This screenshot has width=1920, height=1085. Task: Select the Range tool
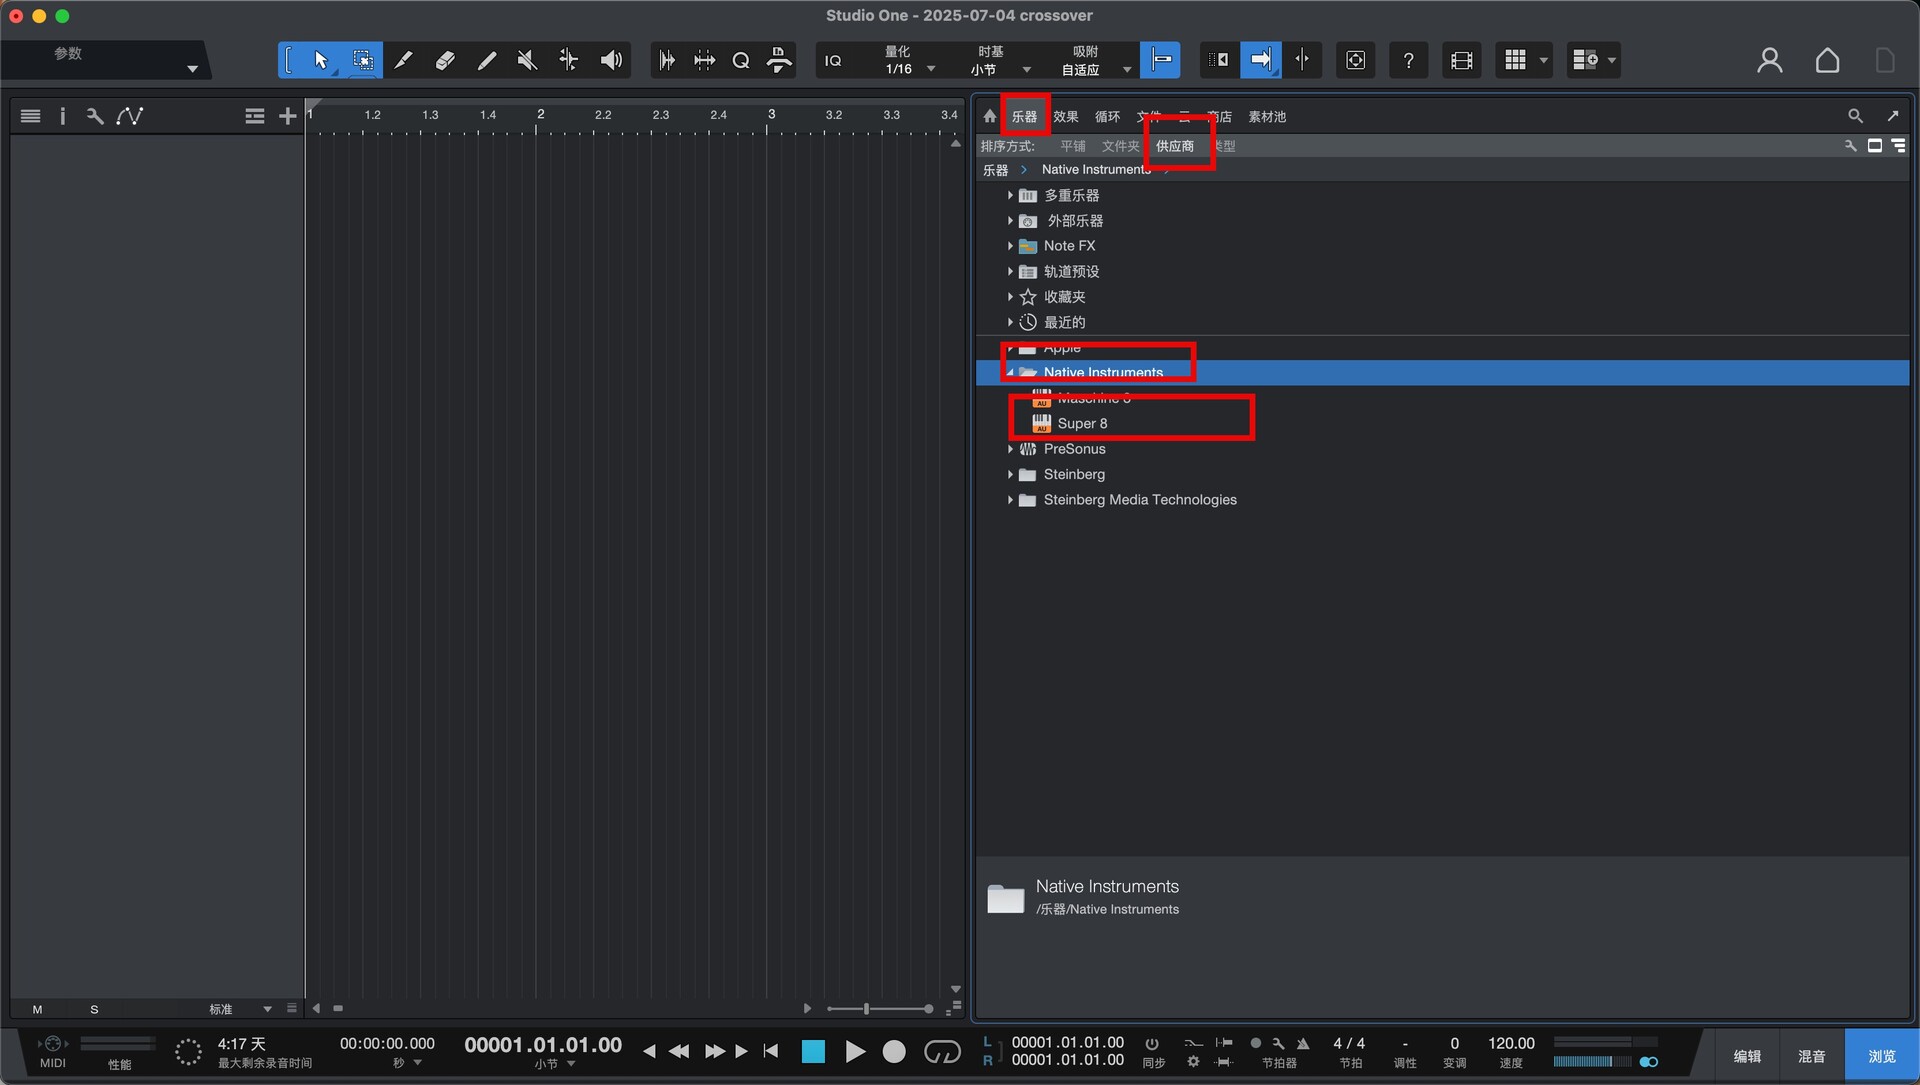(x=362, y=60)
